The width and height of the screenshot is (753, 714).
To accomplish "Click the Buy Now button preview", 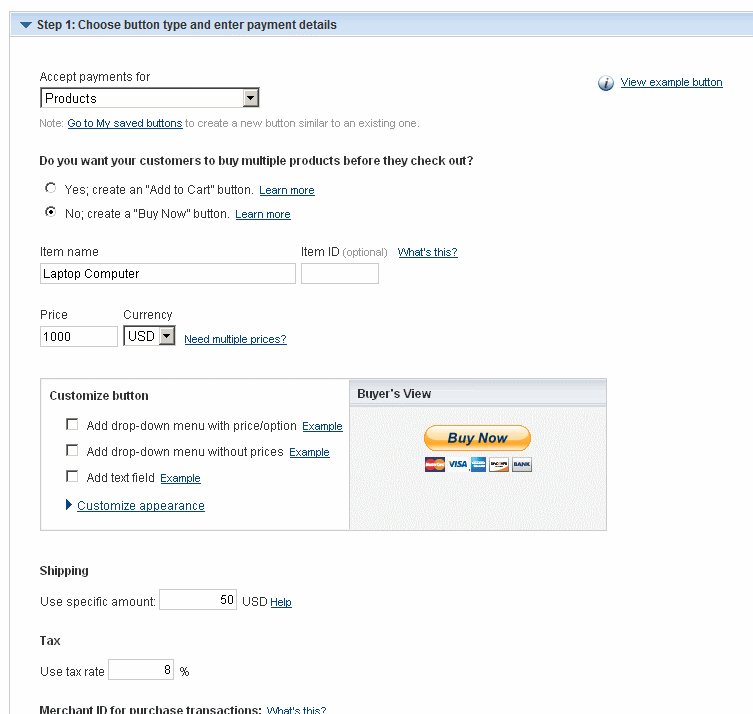I will click(x=477, y=438).
